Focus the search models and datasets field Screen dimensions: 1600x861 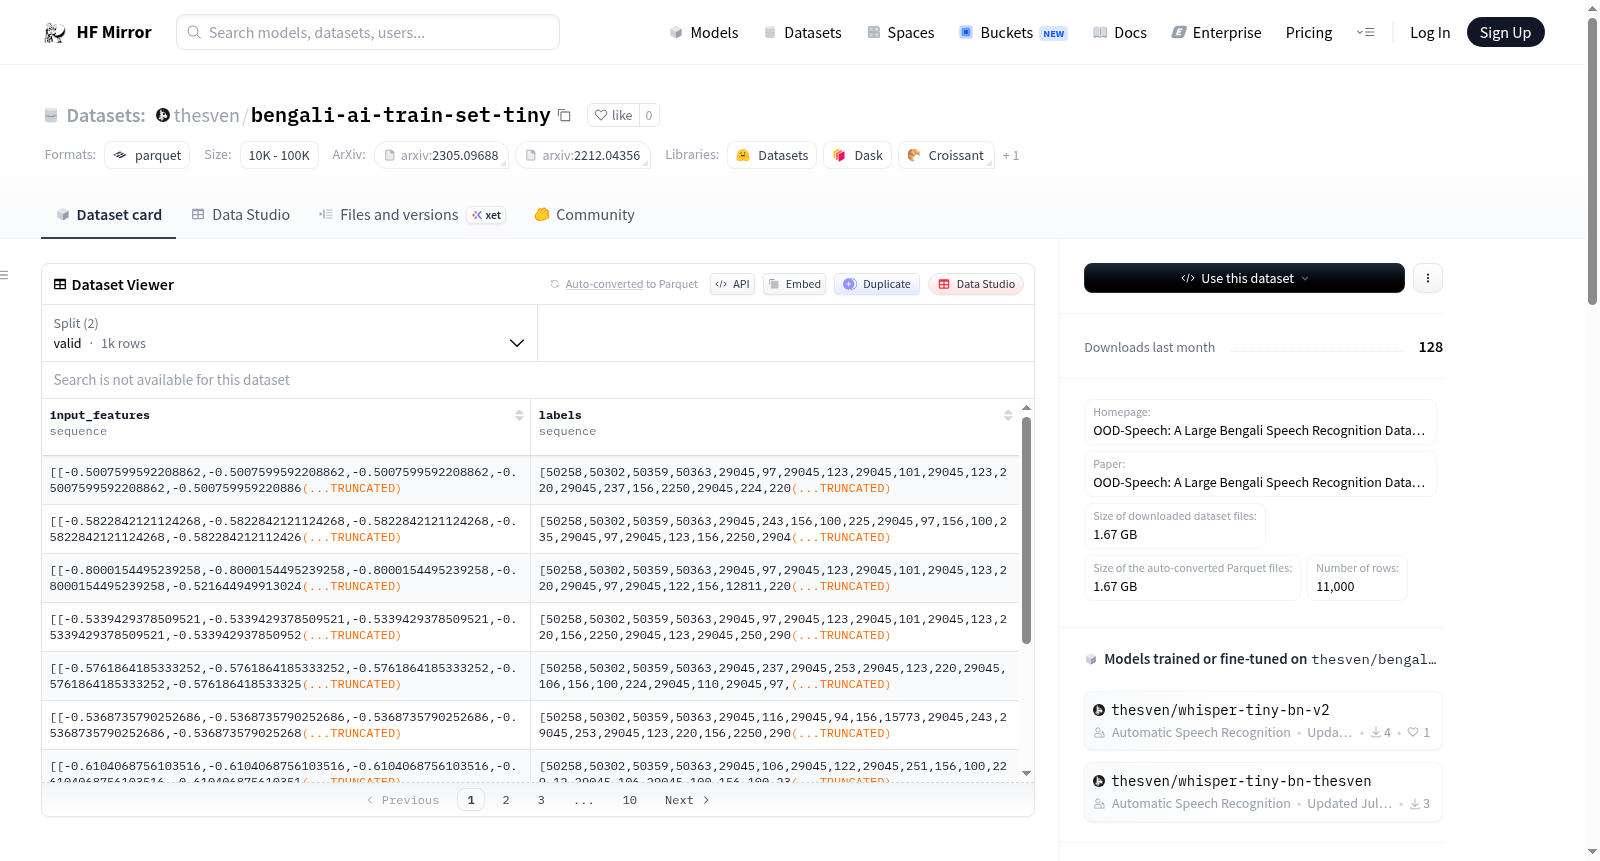[x=368, y=32]
